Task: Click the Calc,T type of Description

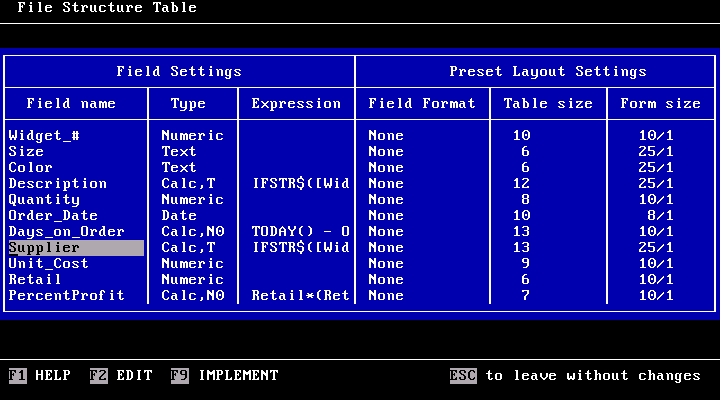Action: [x=188, y=184]
